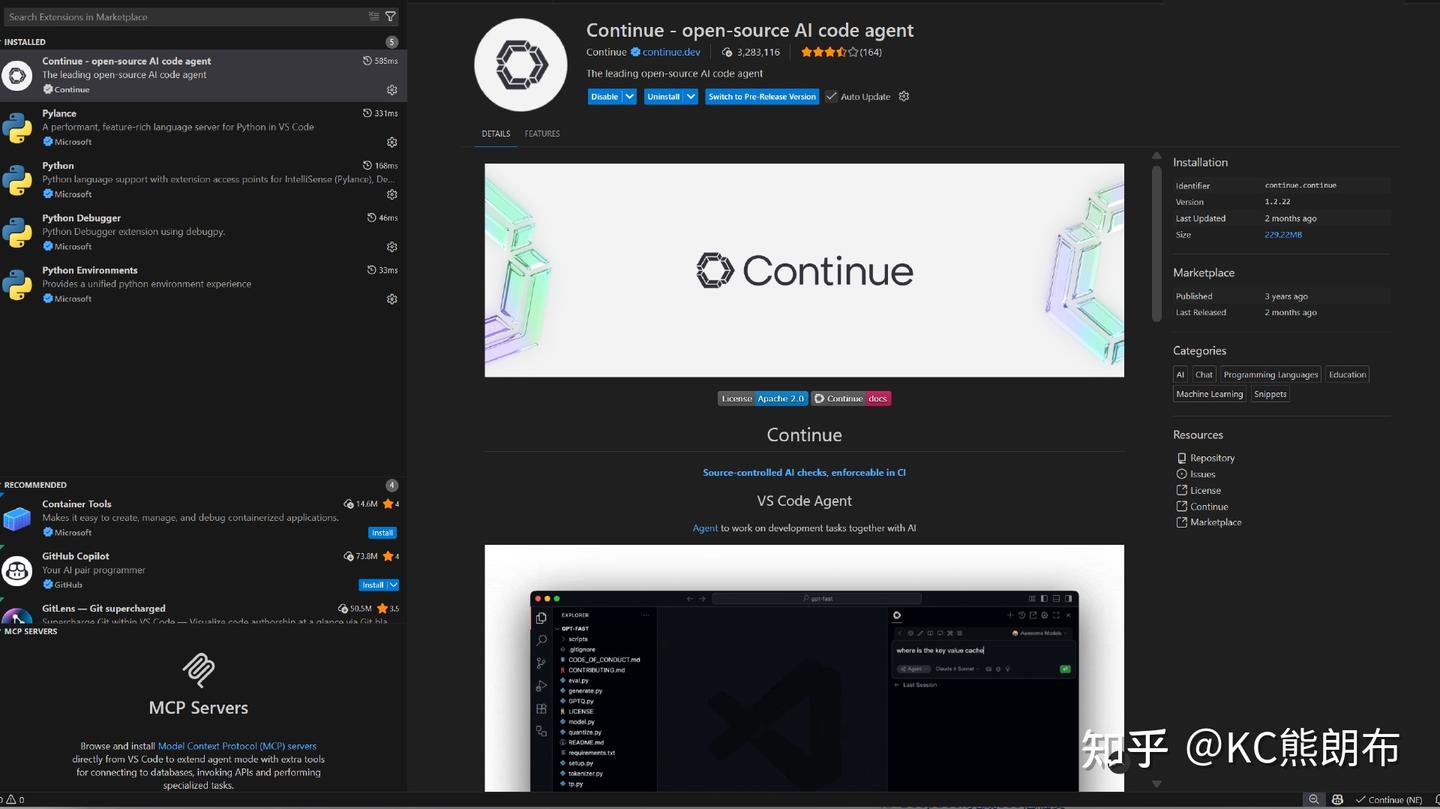The image size is (1440, 809).
Task: Select the Continue extension logo in installed list
Action: tap(17, 76)
